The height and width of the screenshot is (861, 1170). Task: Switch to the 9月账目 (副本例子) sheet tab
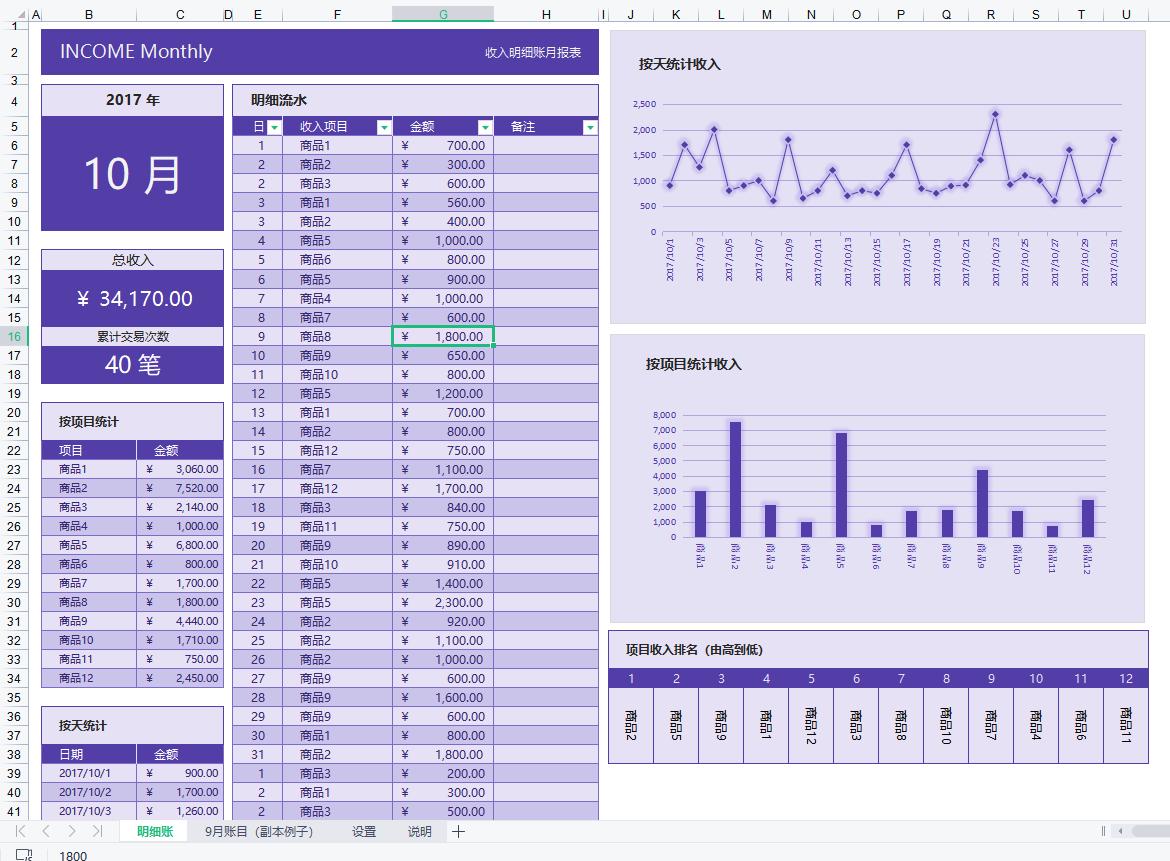coord(259,832)
